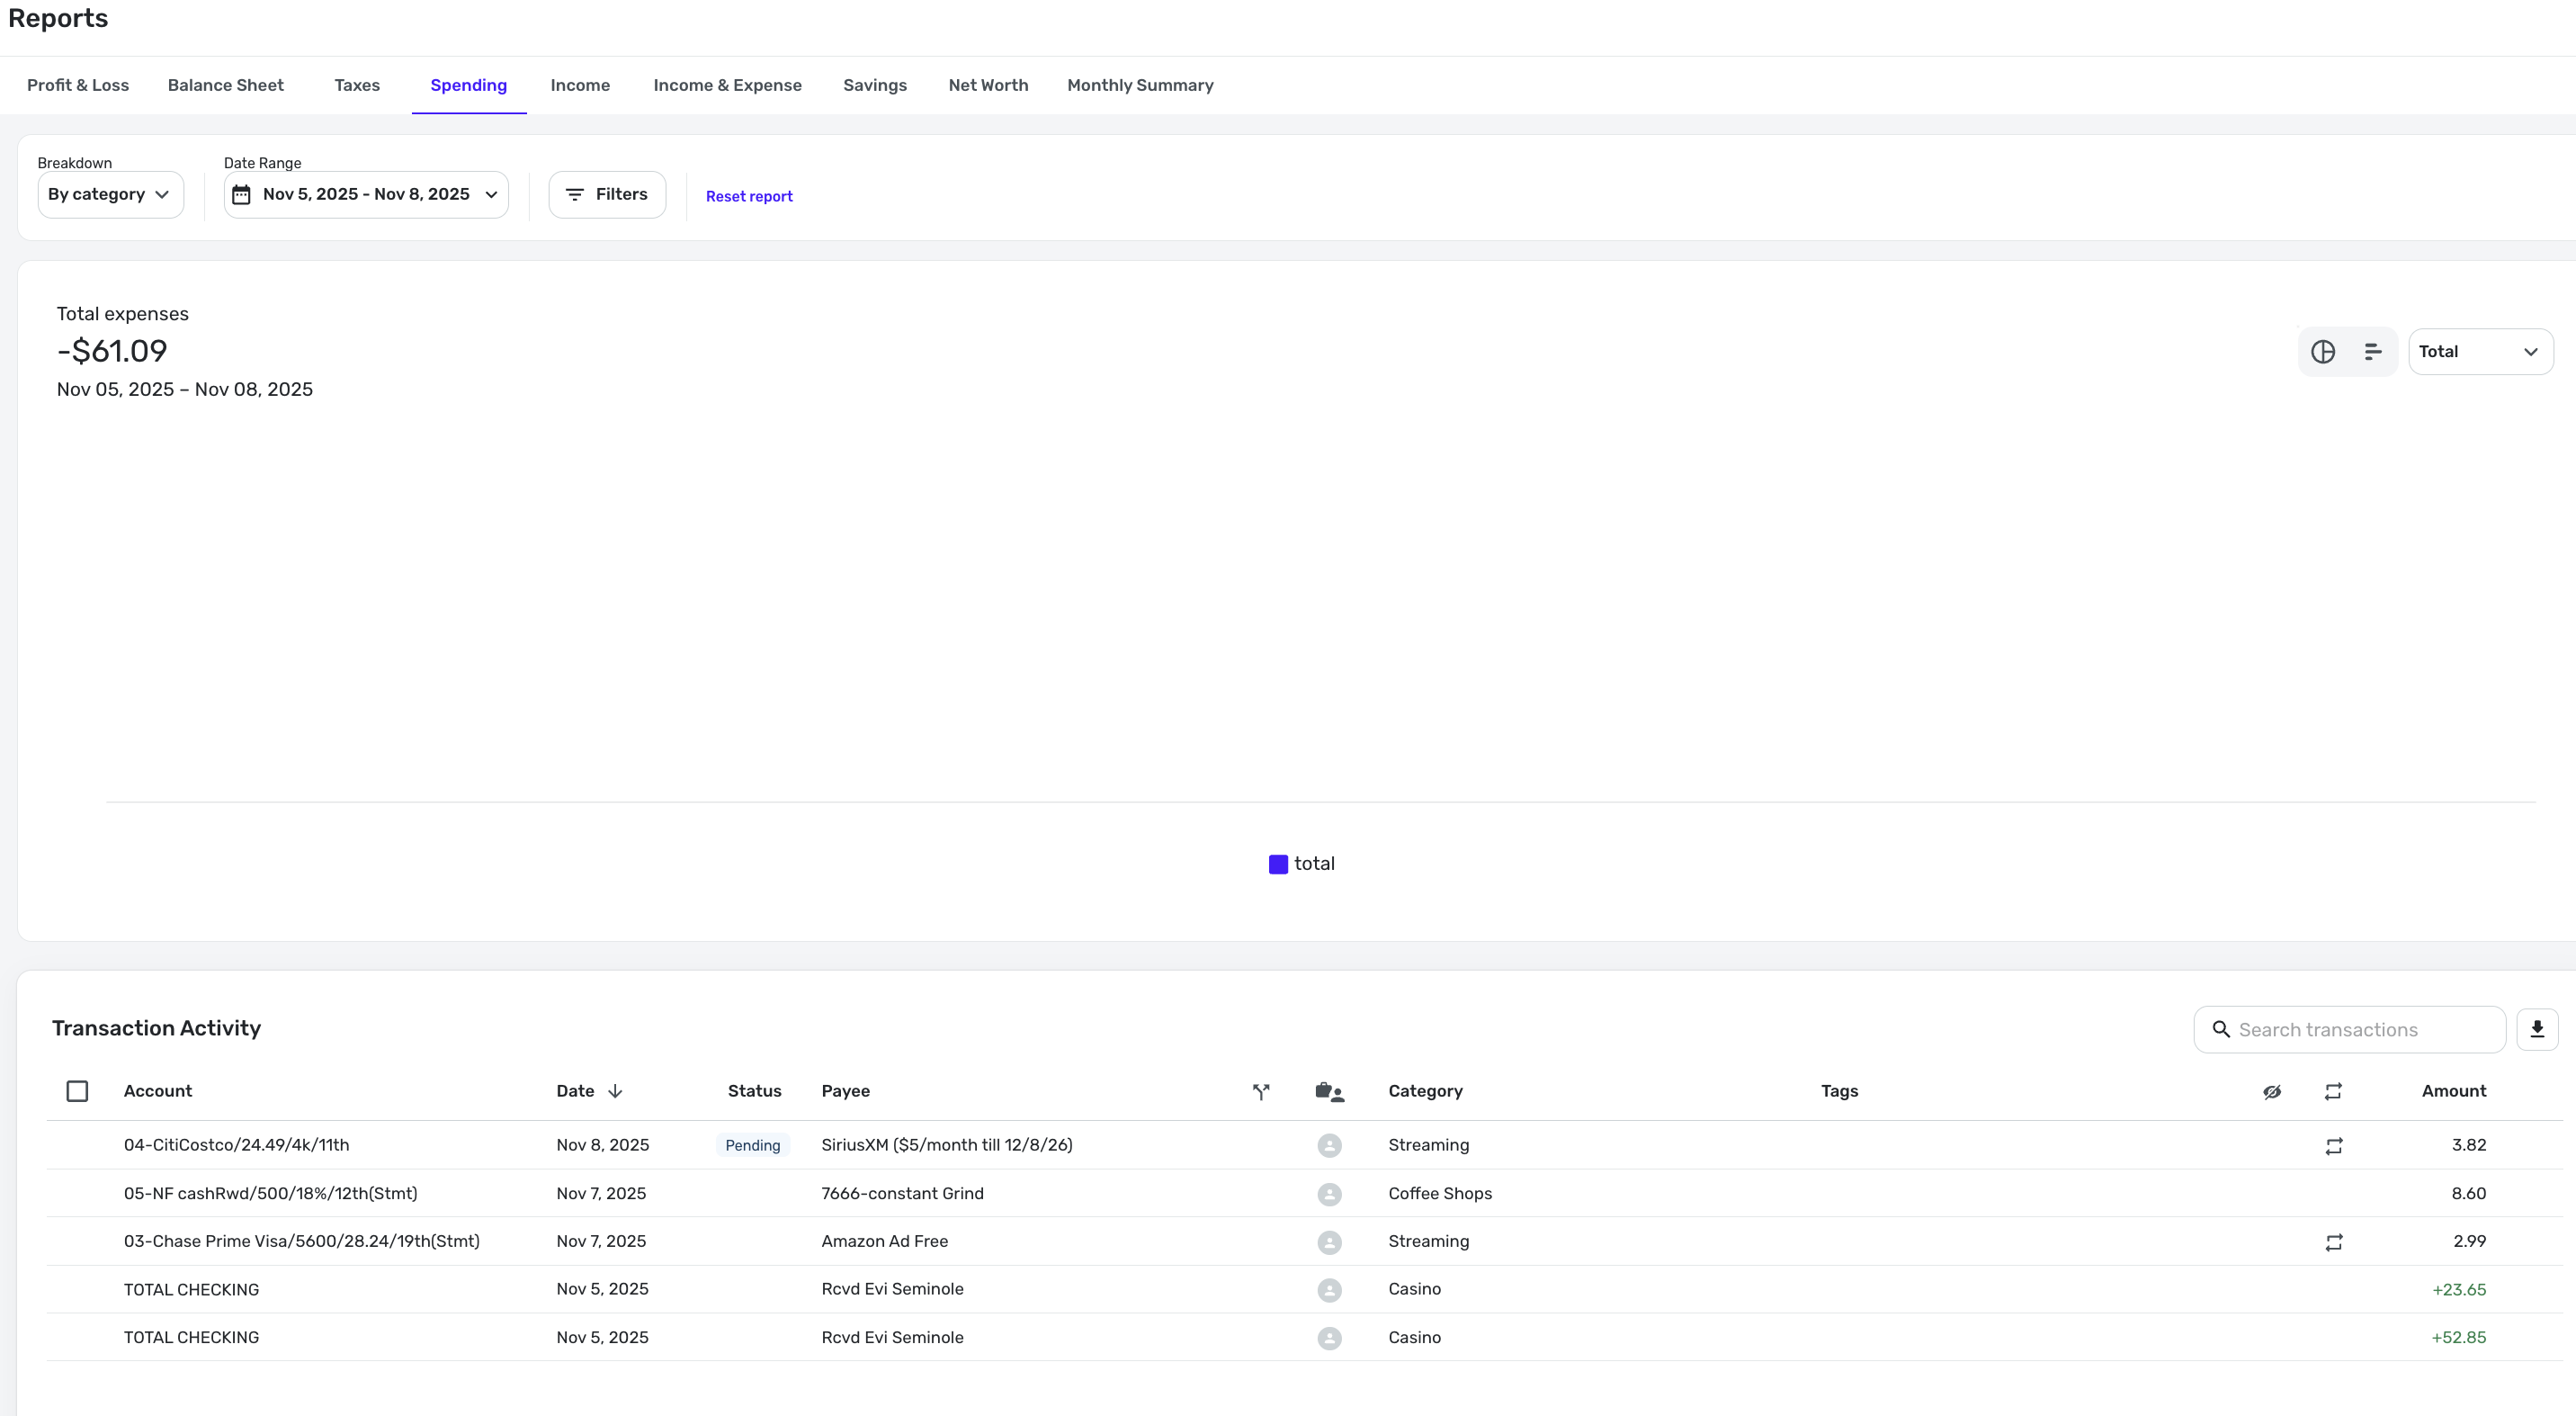The height and width of the screenshot is (1416, 2576).
Task: Open the Filters button
Action: 607,194
